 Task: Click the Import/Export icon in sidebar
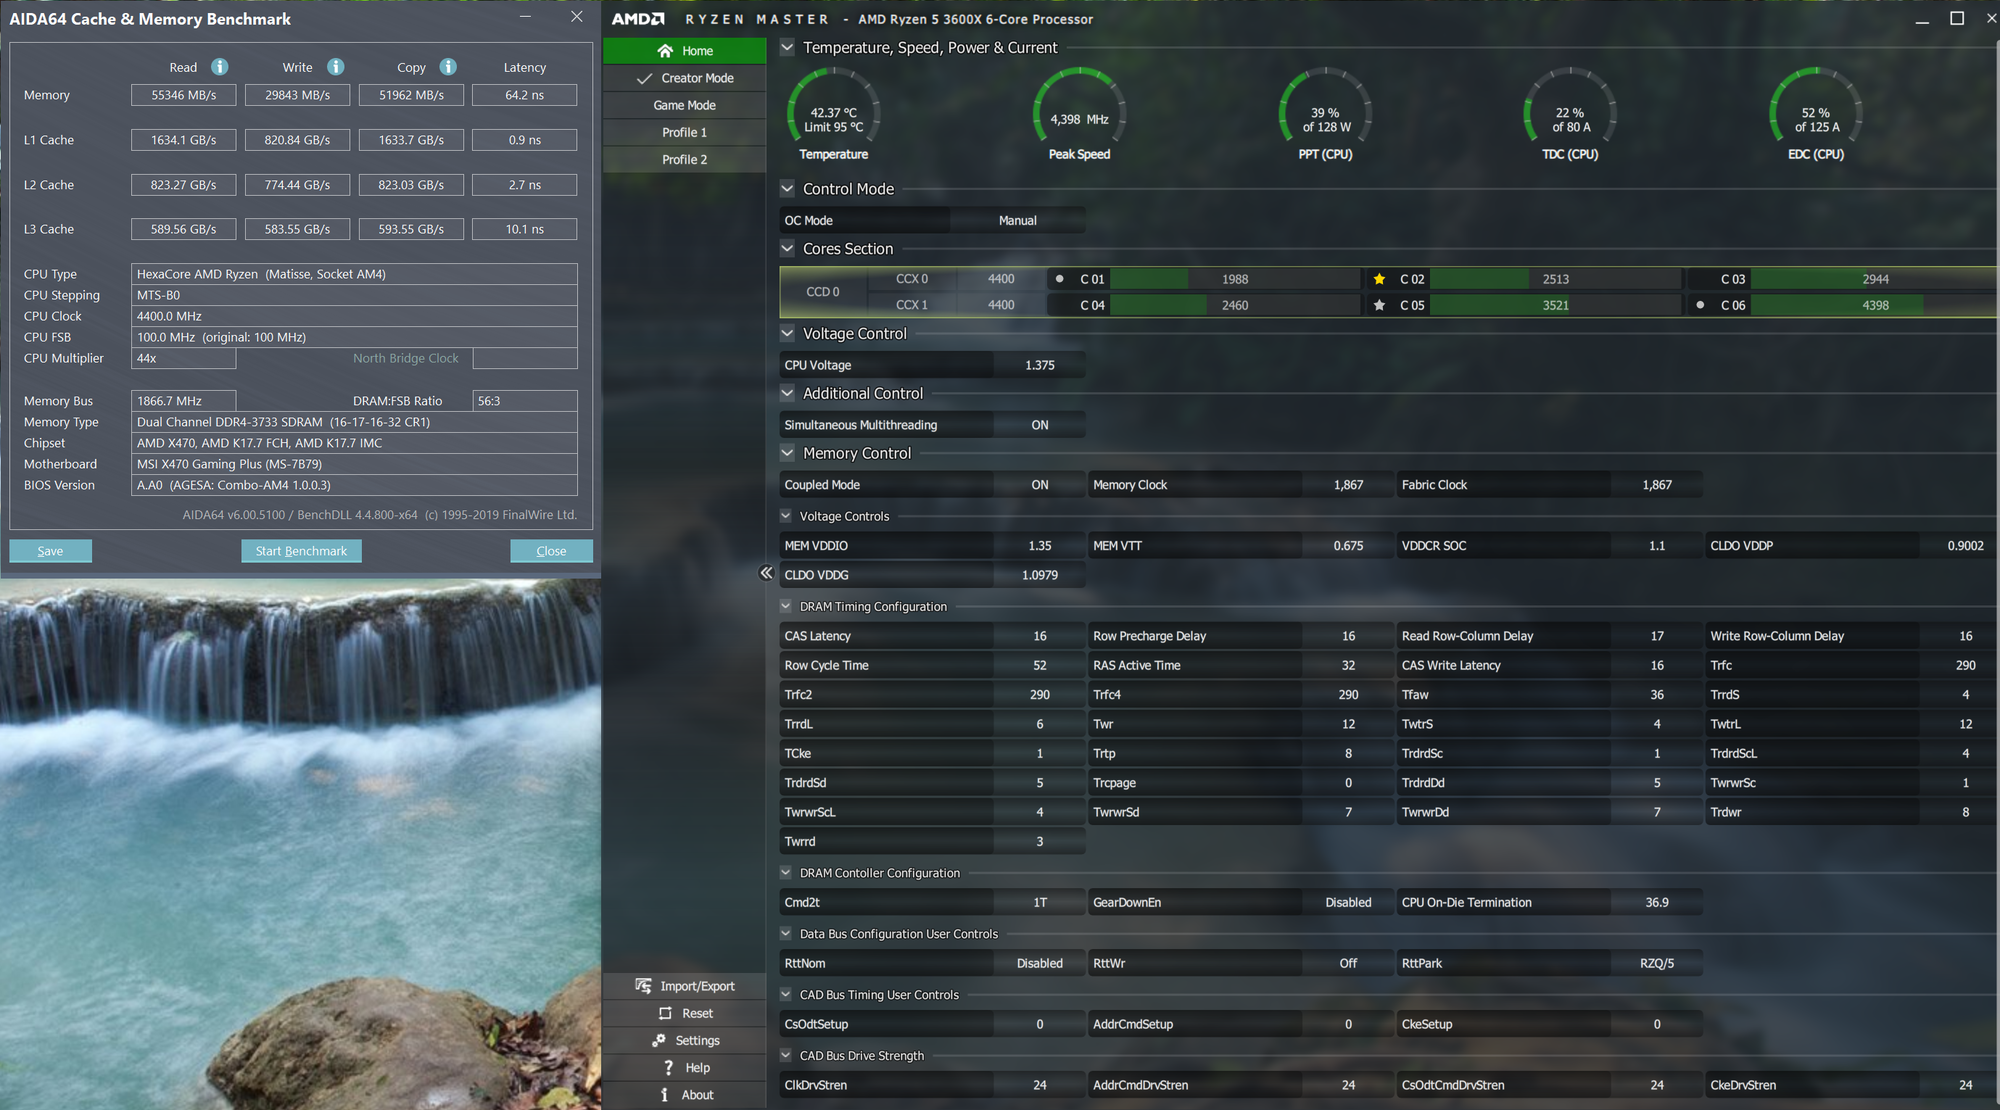[643, 986]
